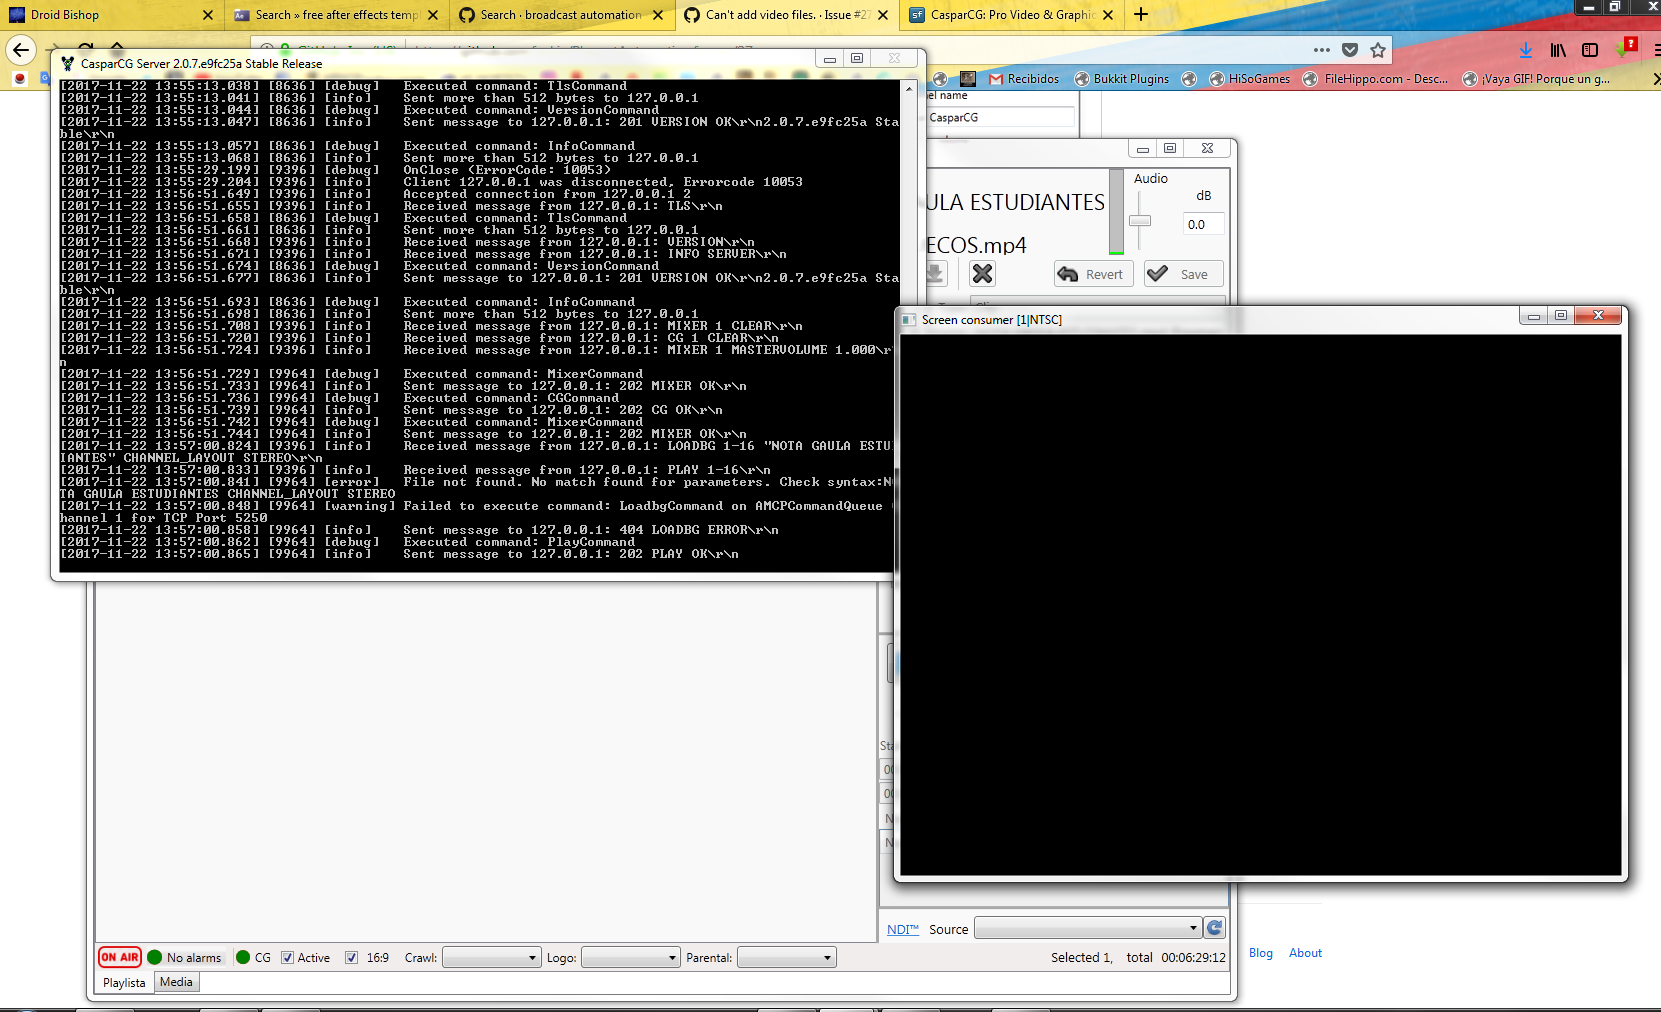Click the CasparCG channel name field

999,117
